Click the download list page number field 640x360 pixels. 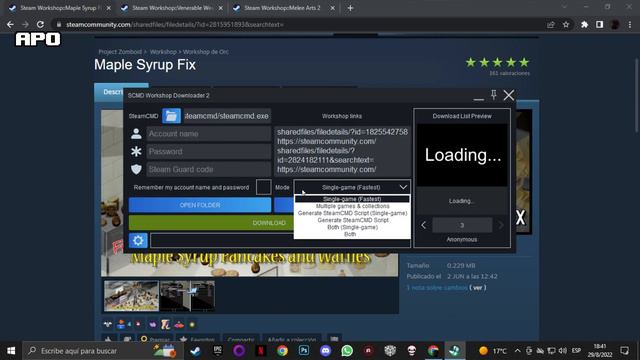pyautogui.click(x=462, y=225)
